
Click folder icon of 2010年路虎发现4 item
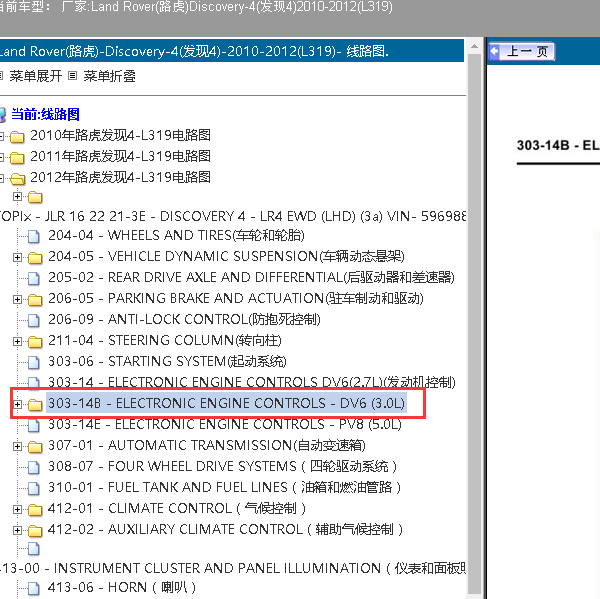[x=17, y=136]
